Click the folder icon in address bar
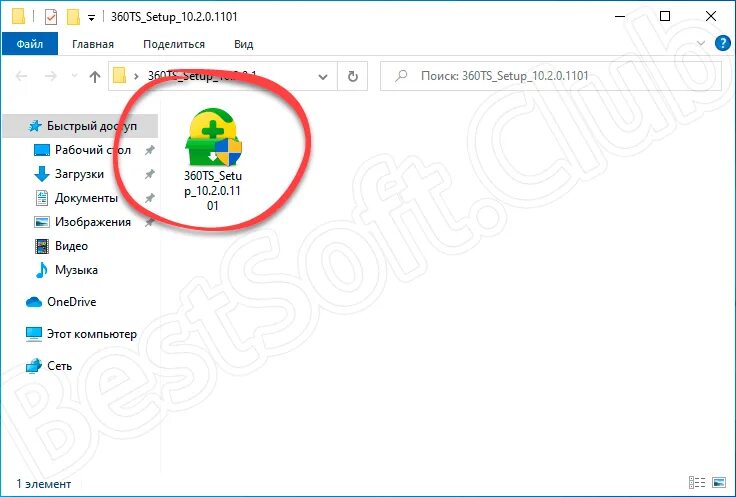This screenshot has height=497, width=736. pyautogui.click(x=120, y=76)
